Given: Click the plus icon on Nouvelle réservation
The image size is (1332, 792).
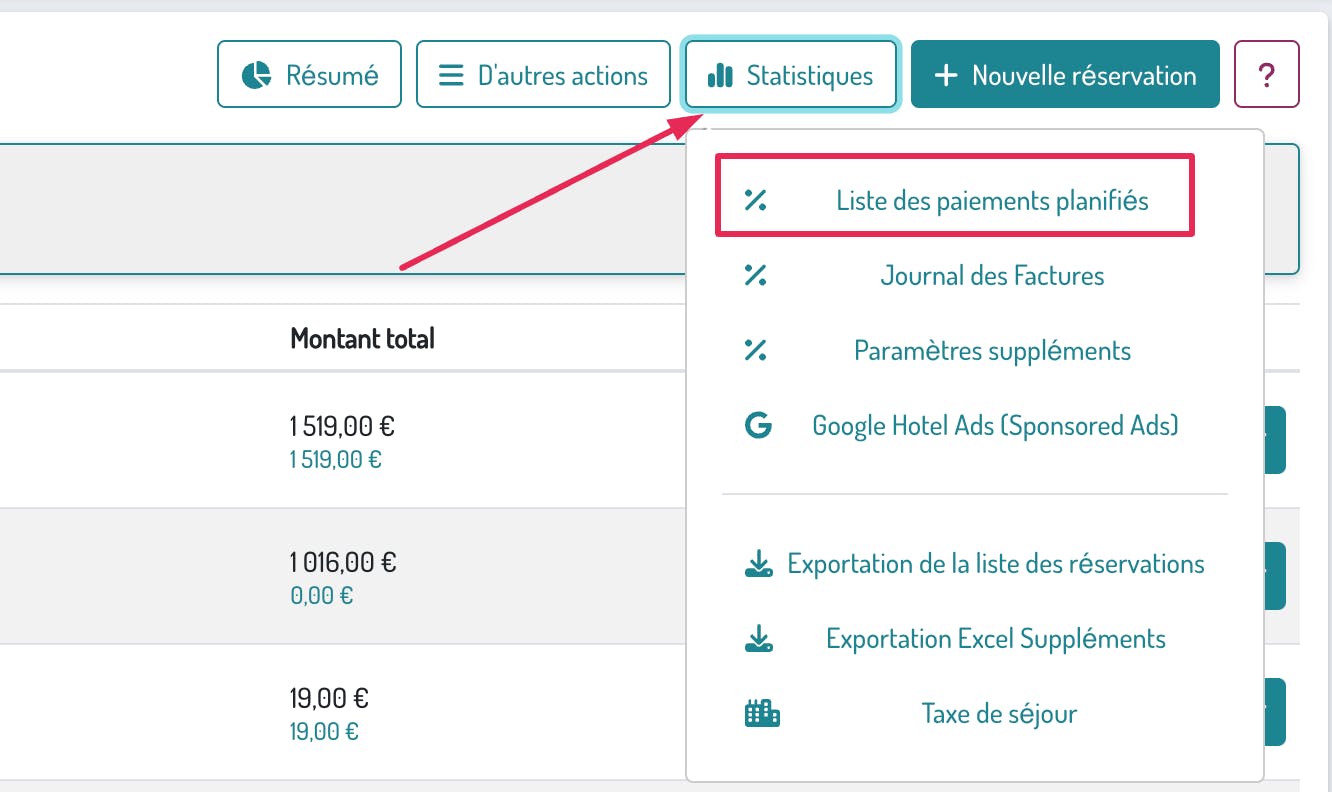Looking at the screenshot, I should 945,75.
